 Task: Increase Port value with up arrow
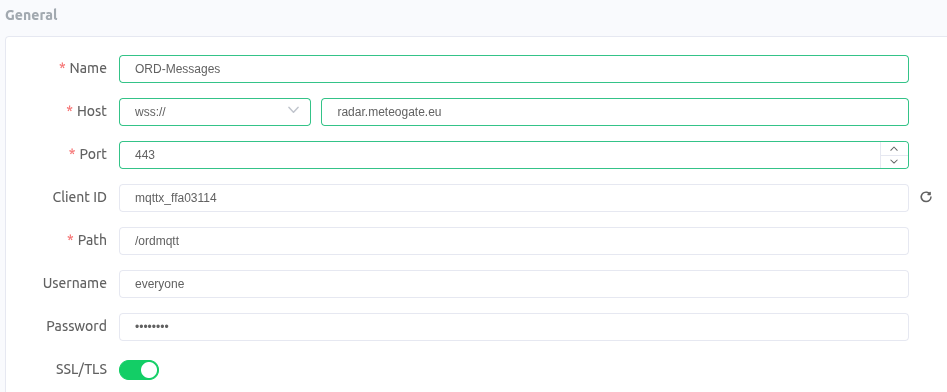tap(894, 149)
